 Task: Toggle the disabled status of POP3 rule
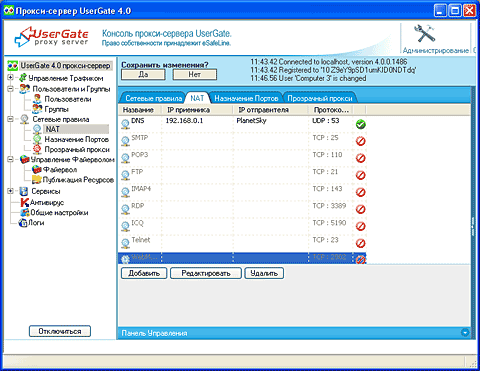pyautogui.click(x=360, y=158)
